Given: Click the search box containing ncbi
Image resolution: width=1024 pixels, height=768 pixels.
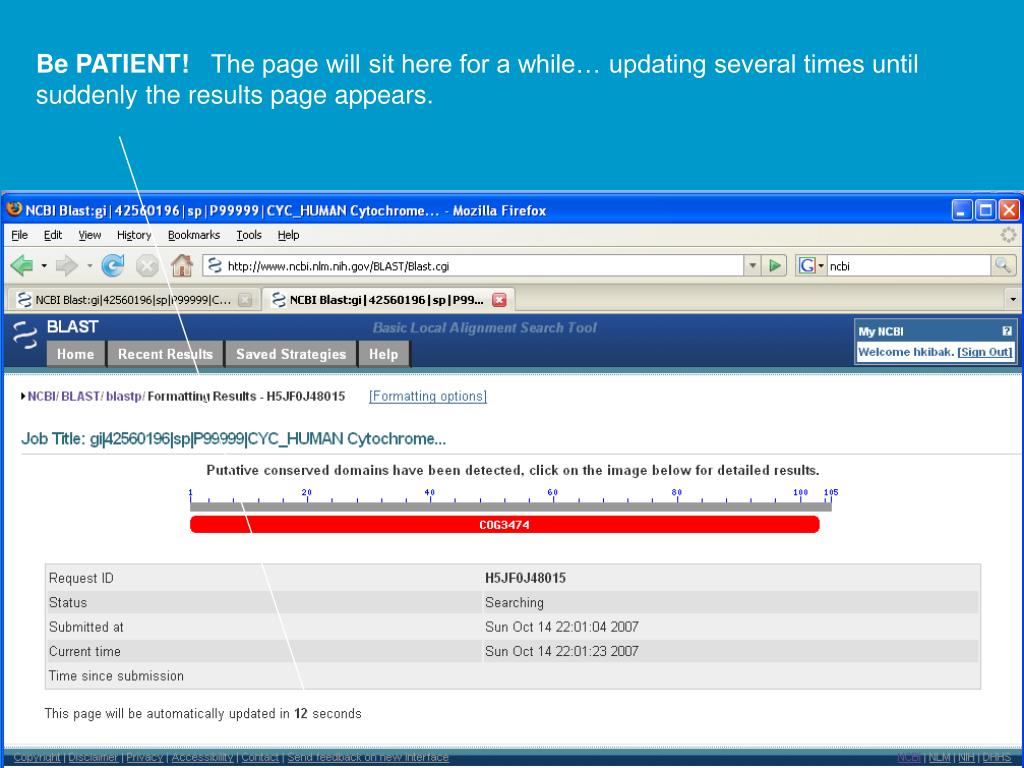Looking at the screenshot, I should tap(909, 266).
